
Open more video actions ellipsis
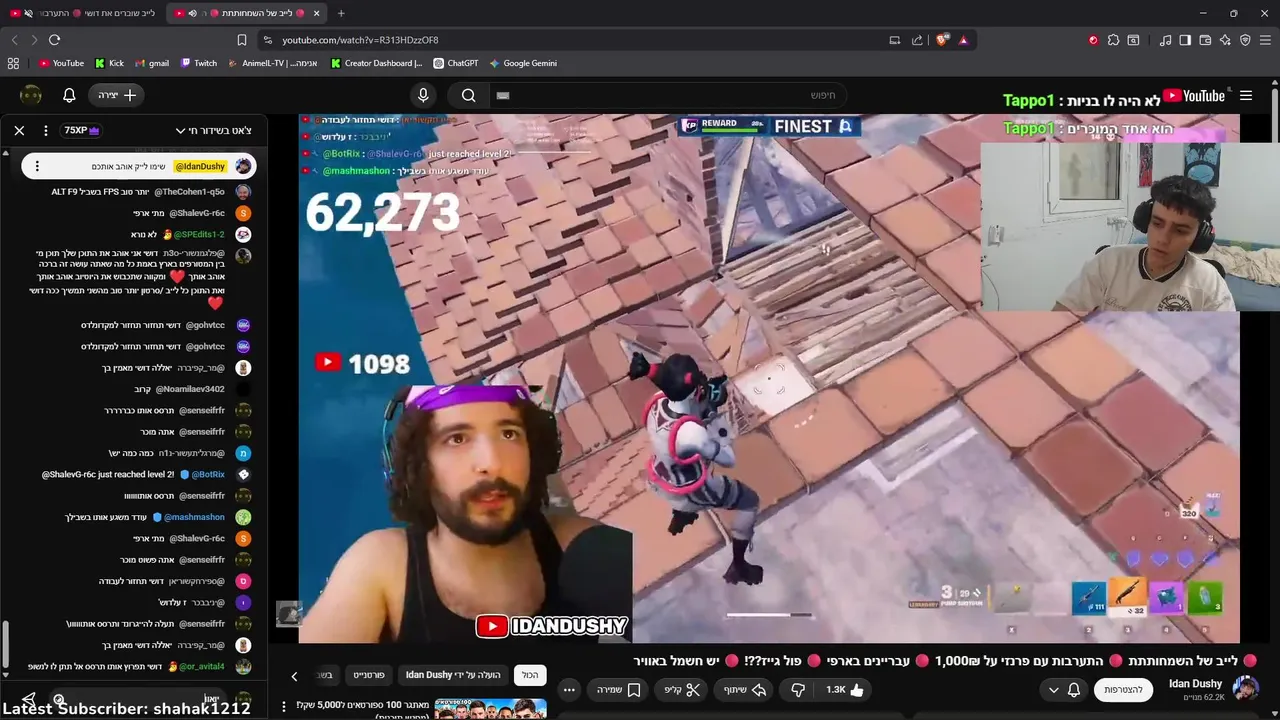point(569,690)
